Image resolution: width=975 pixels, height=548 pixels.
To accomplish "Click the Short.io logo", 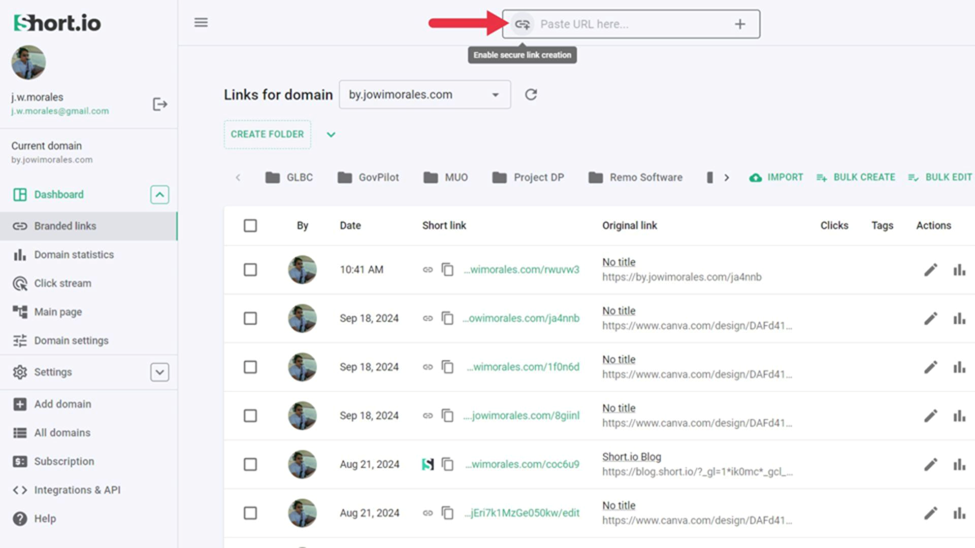I will 57,23.
